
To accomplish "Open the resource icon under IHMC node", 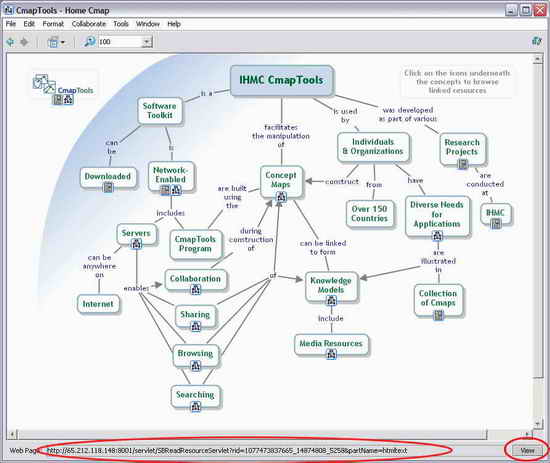I will tap(496, 223).
